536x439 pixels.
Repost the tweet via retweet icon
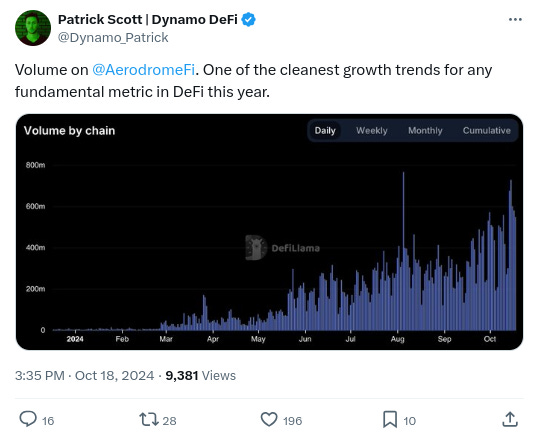tap(149, 420)
